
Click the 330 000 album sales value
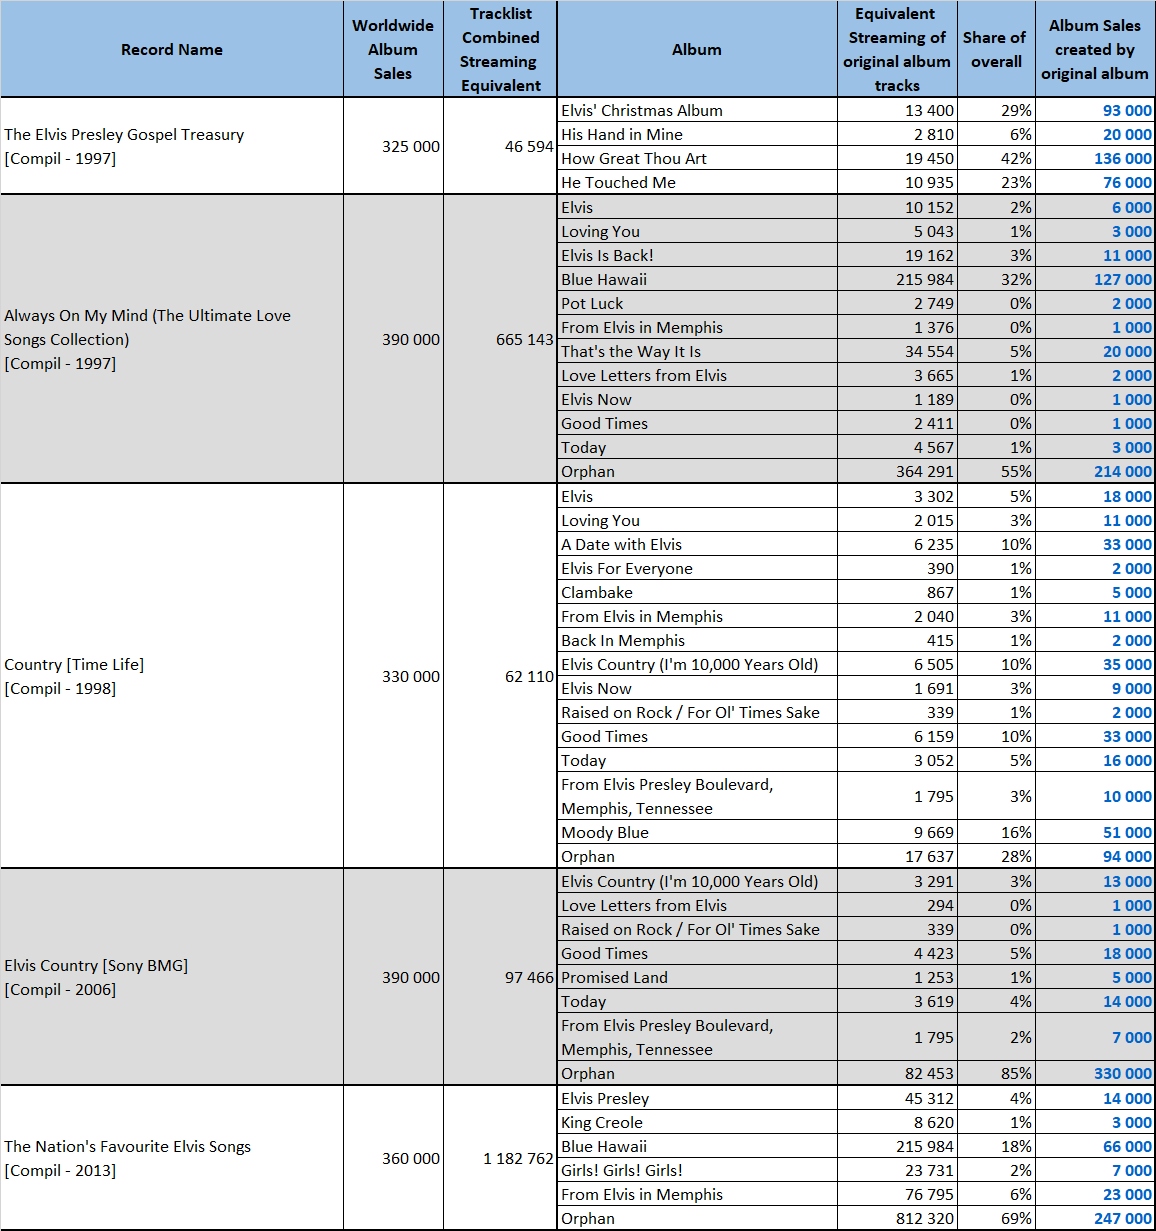tap(1095, 1073)
